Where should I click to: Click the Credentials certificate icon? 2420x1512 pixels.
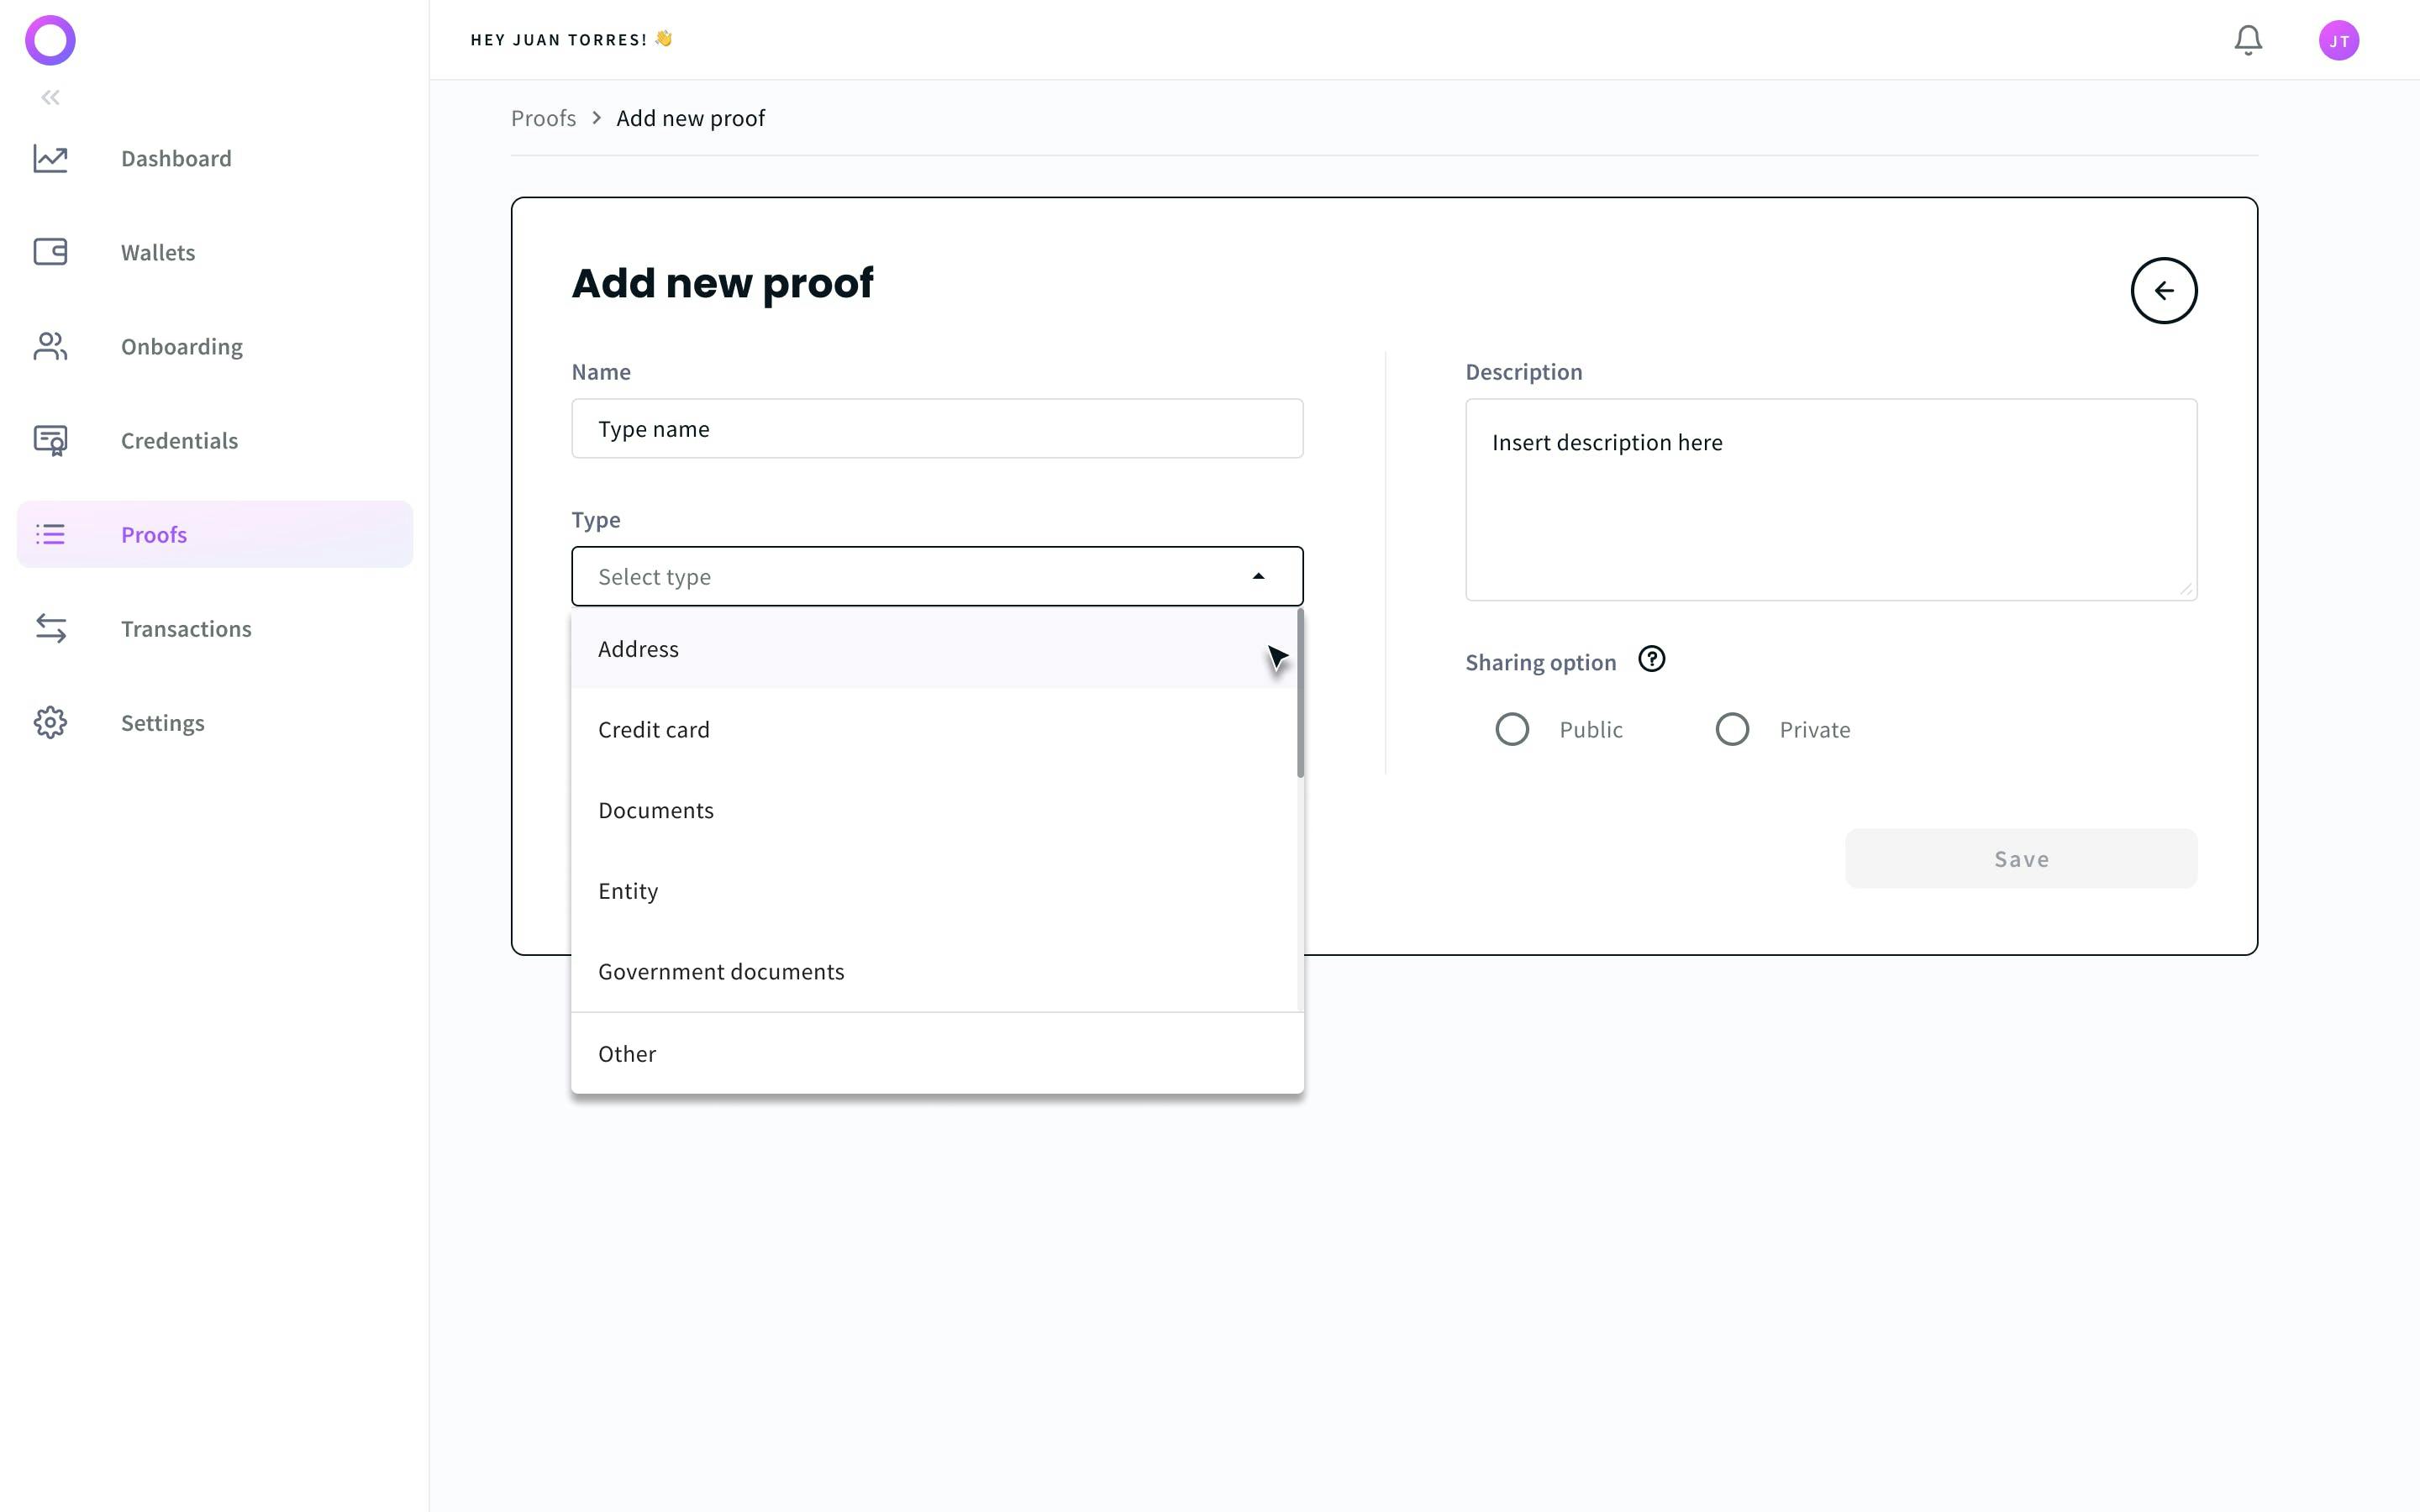(x=50, y=440)
